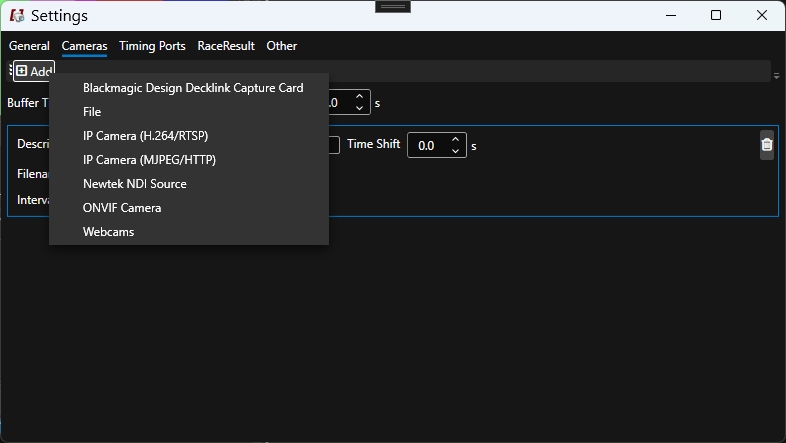Add an ONVIF Camera

click(x=122, y=208)
